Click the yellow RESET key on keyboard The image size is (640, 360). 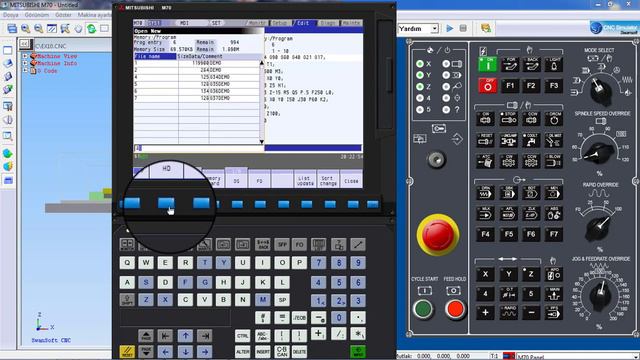(127, 351)
